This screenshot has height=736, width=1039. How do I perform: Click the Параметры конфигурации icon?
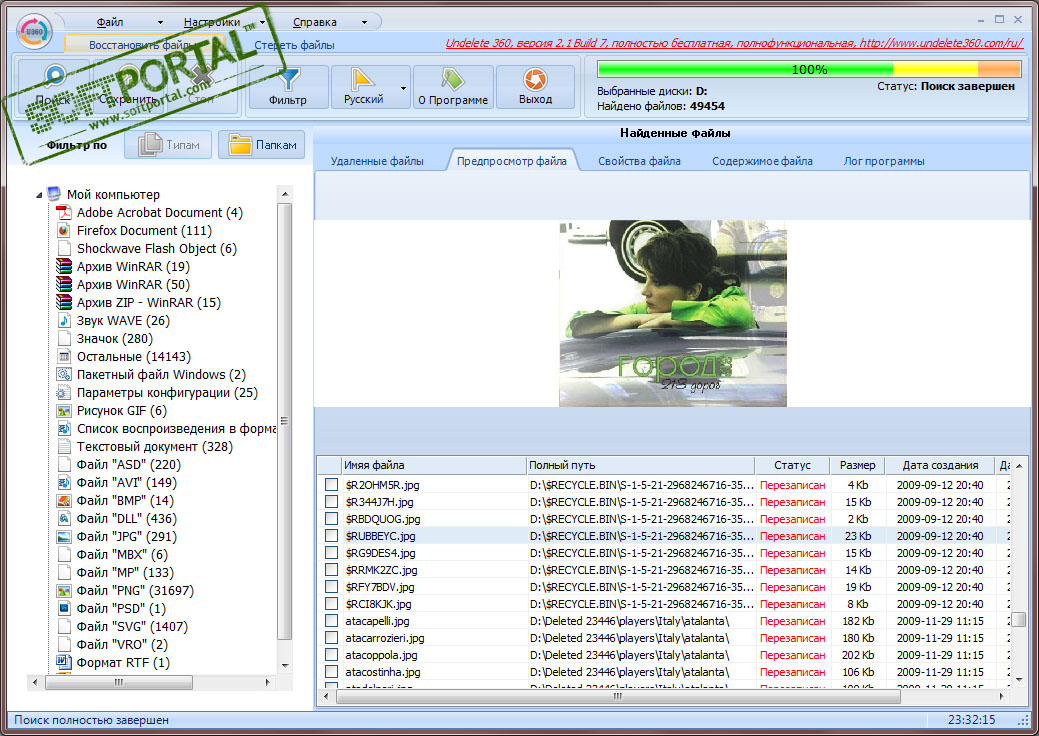[64, 392]
